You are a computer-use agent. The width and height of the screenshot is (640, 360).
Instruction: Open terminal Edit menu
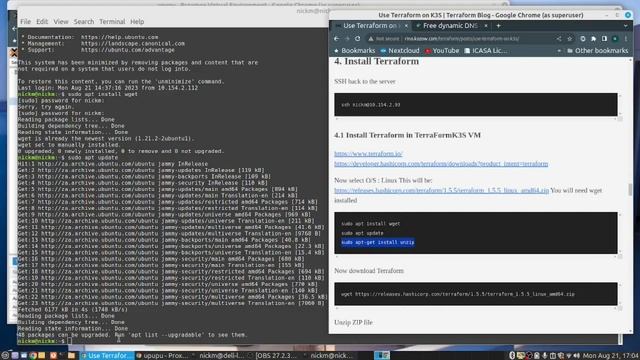(42, 22)
